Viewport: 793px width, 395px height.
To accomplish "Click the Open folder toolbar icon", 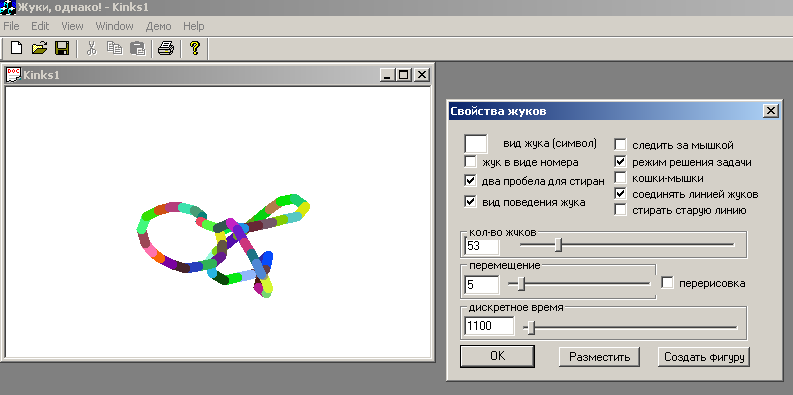I will (39, 49).
